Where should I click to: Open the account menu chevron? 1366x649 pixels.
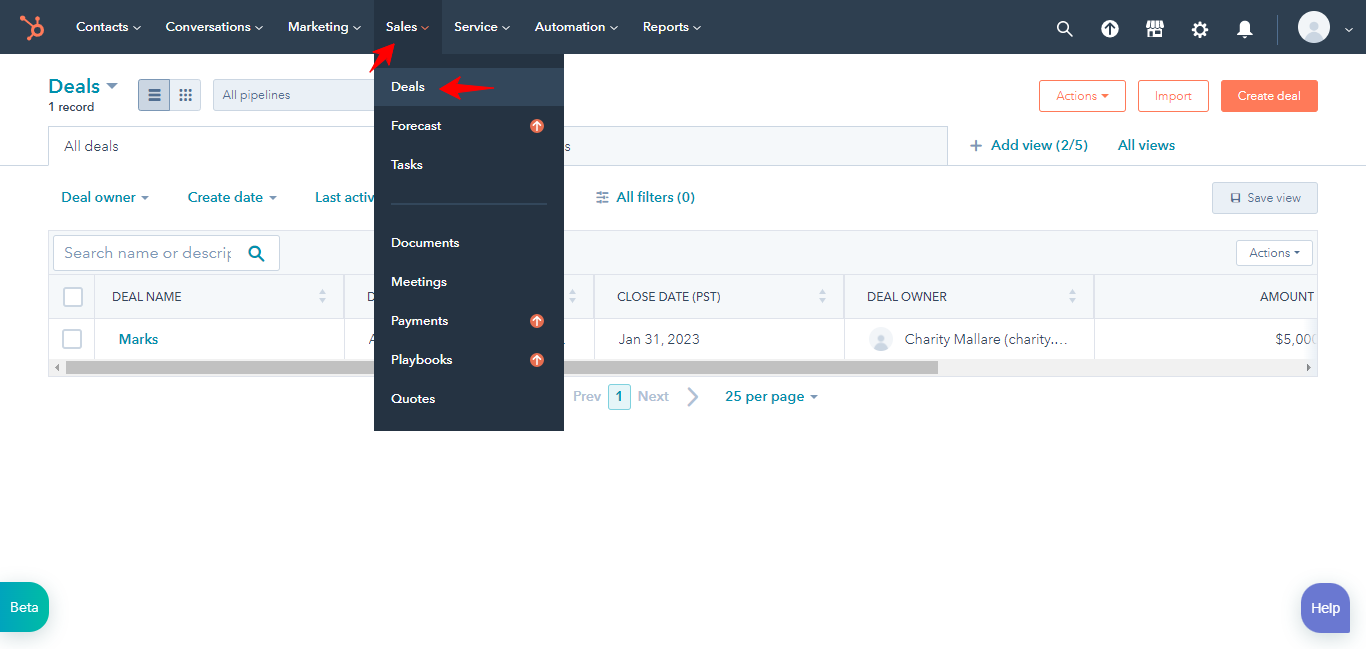tap(1348, 30)
